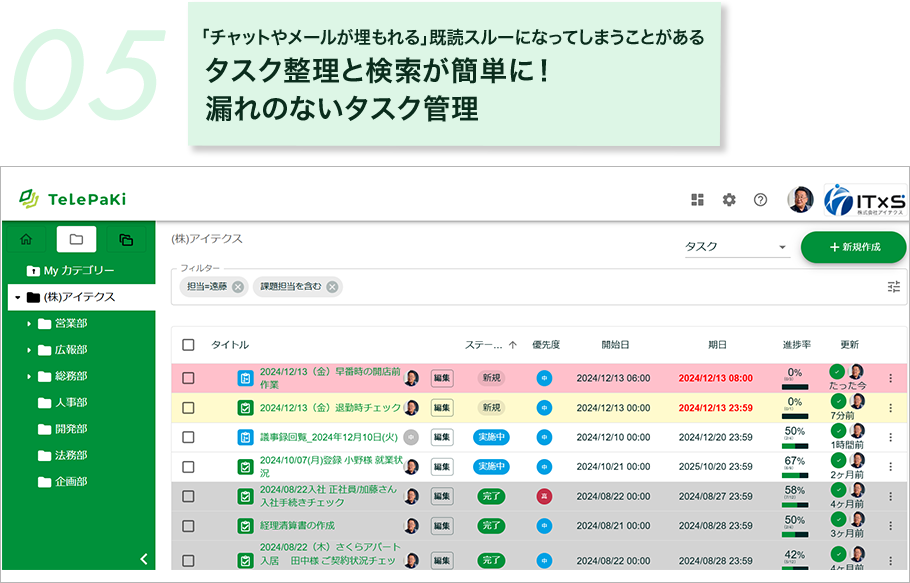
Task: Open the filter settings icon right of the filters
Action: 893,286
